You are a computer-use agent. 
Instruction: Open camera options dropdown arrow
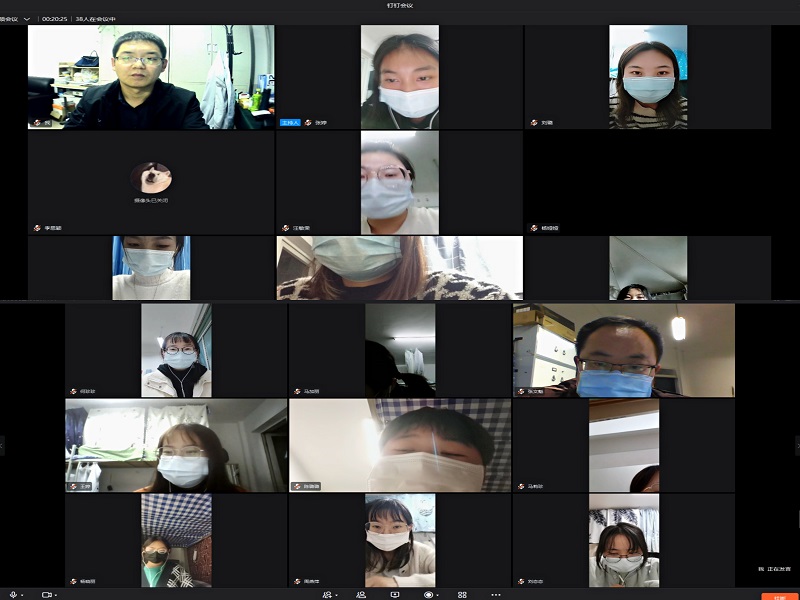click(57, 594)
